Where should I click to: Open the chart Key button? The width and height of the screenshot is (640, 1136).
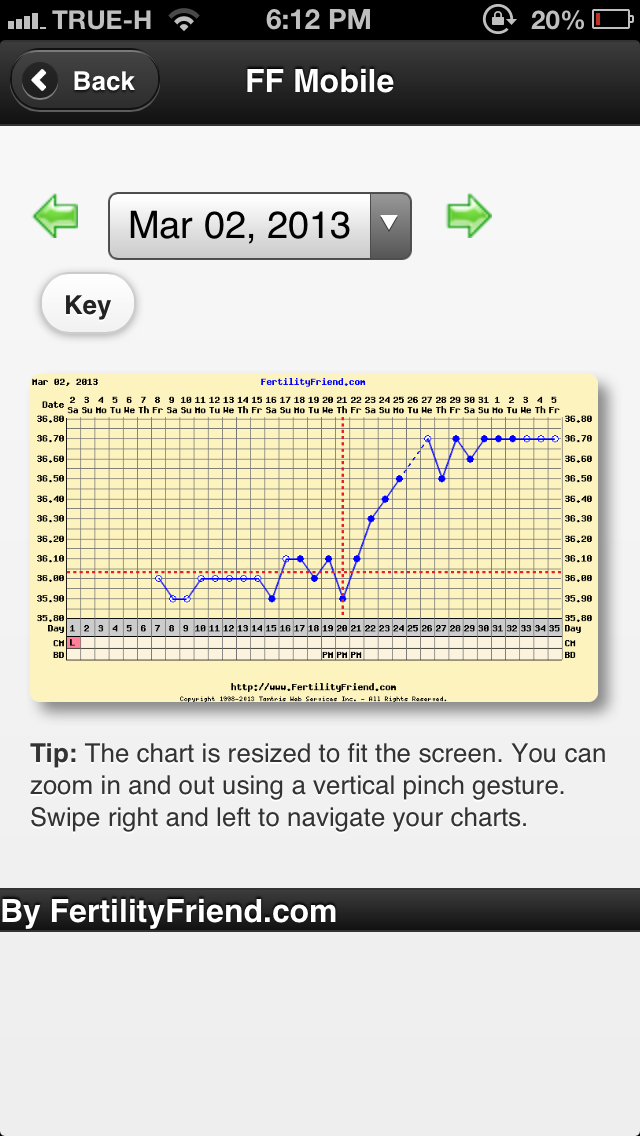[x=87, y=305]
